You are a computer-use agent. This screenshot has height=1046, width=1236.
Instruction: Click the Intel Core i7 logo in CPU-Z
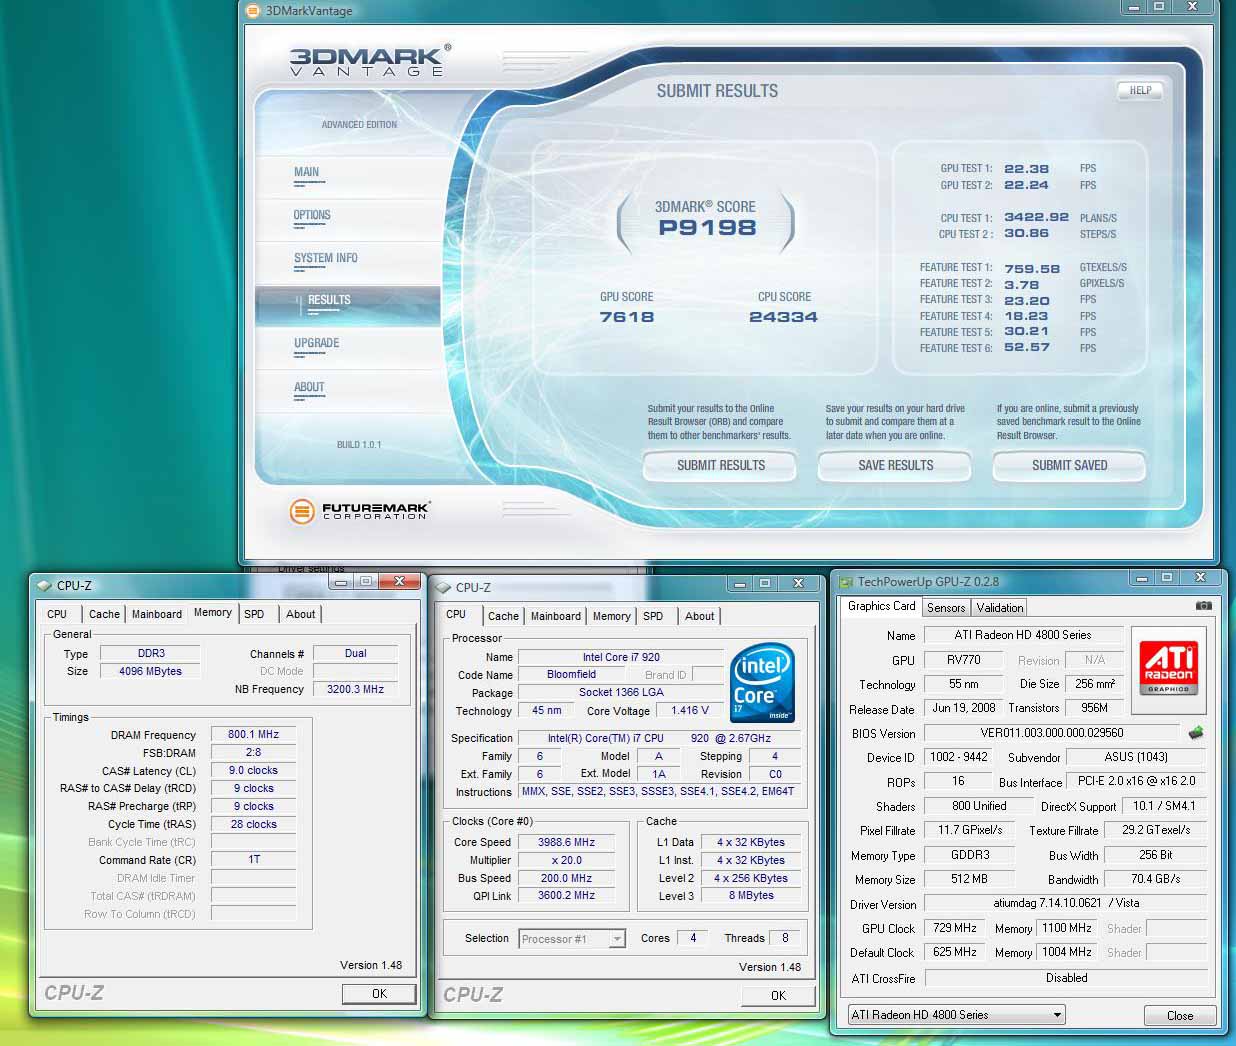[762, 684]
